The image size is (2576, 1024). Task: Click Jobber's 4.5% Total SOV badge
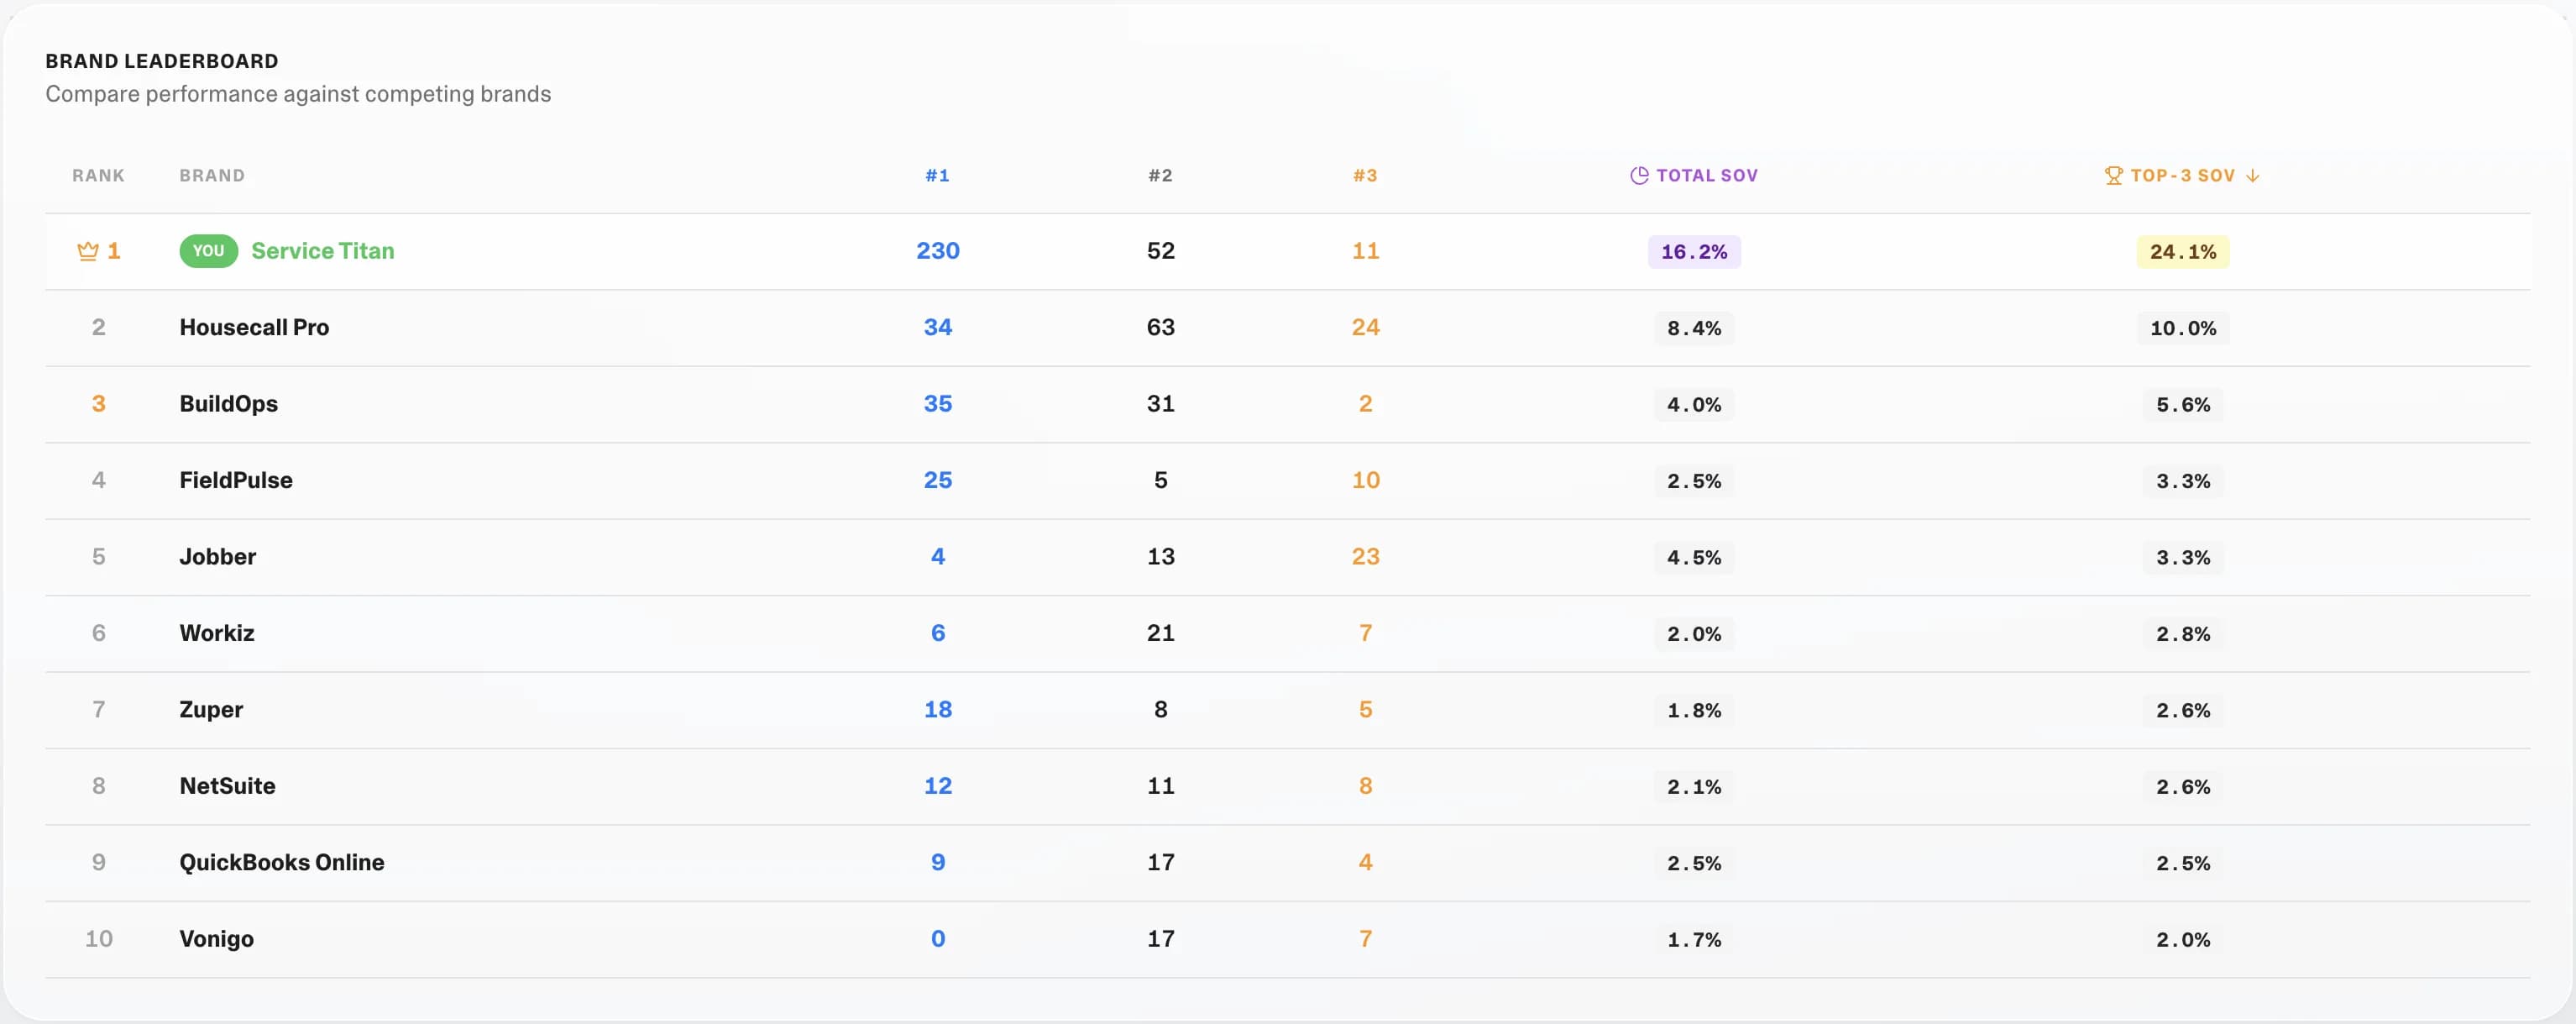1694,558
